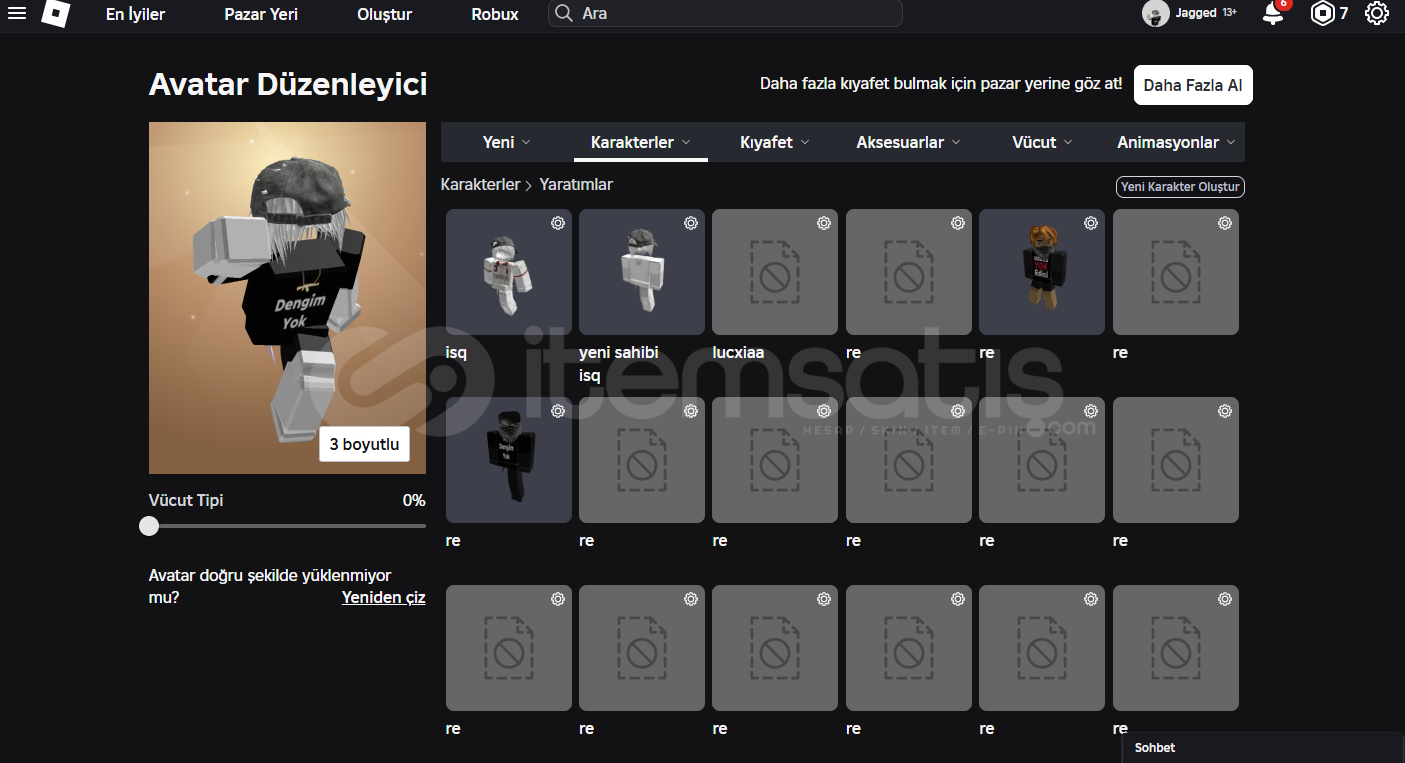Click the Yaratımlar breadcrumb text
This screenshot has height=763, width=1405.
tap(576, 185)
